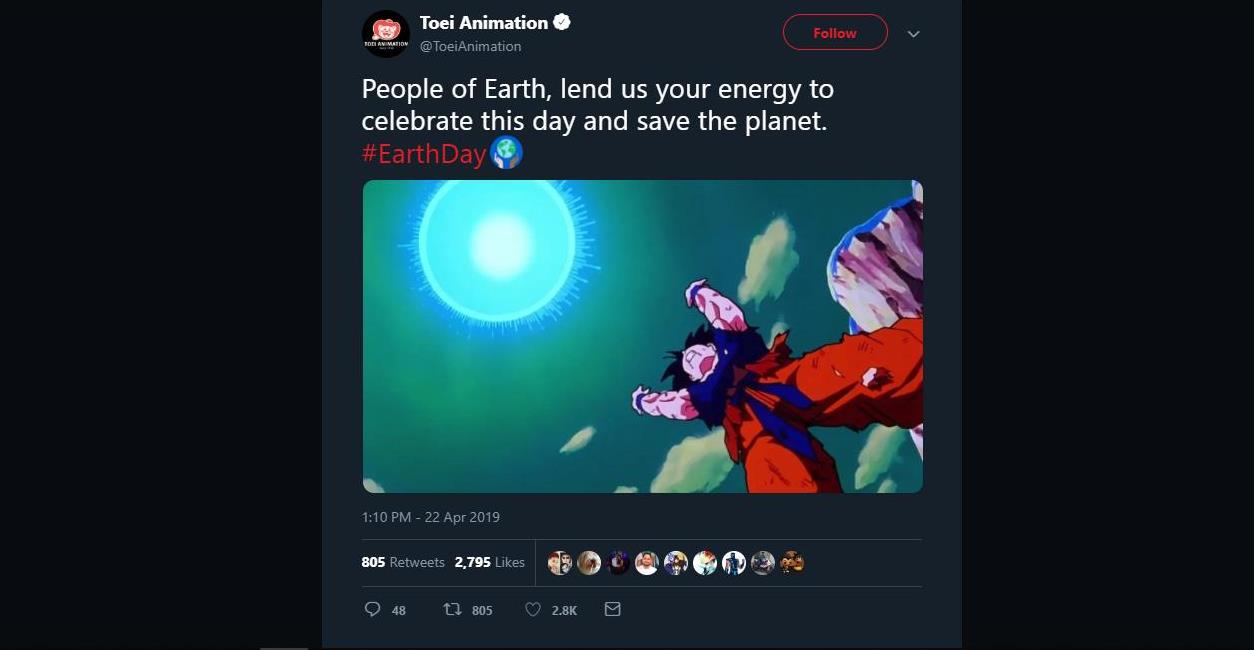Image resolution: width=1254 pixels, height=650 pixels.
Task: Follow the Toei Animation account
Action: [x=834, y=33]
